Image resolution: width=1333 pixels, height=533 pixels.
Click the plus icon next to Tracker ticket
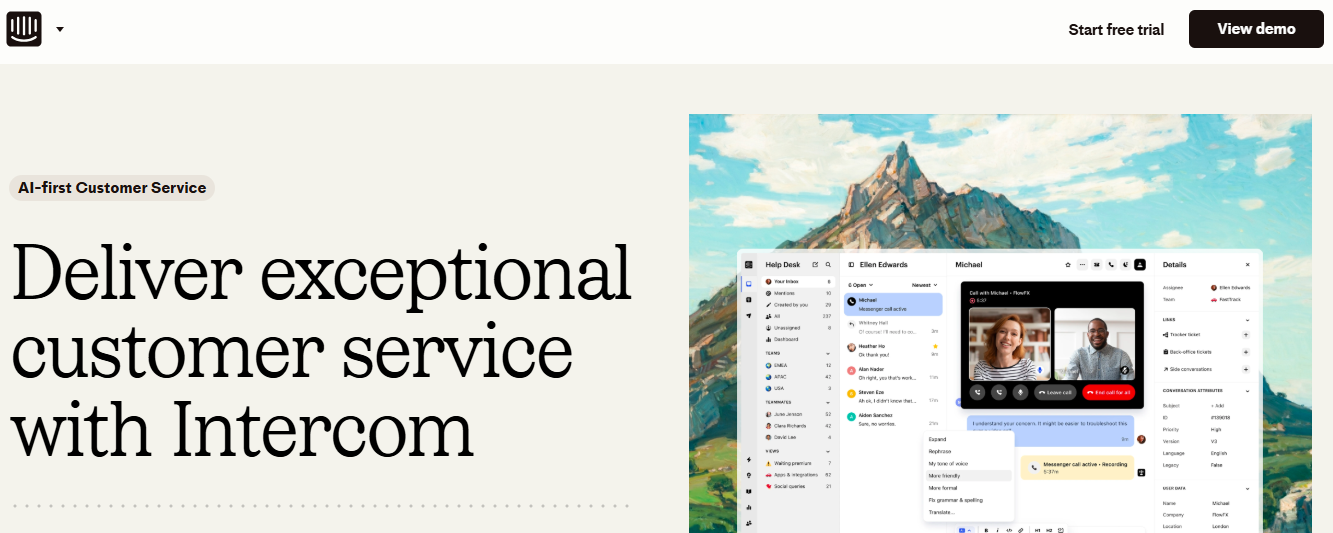click(1245, 335)
